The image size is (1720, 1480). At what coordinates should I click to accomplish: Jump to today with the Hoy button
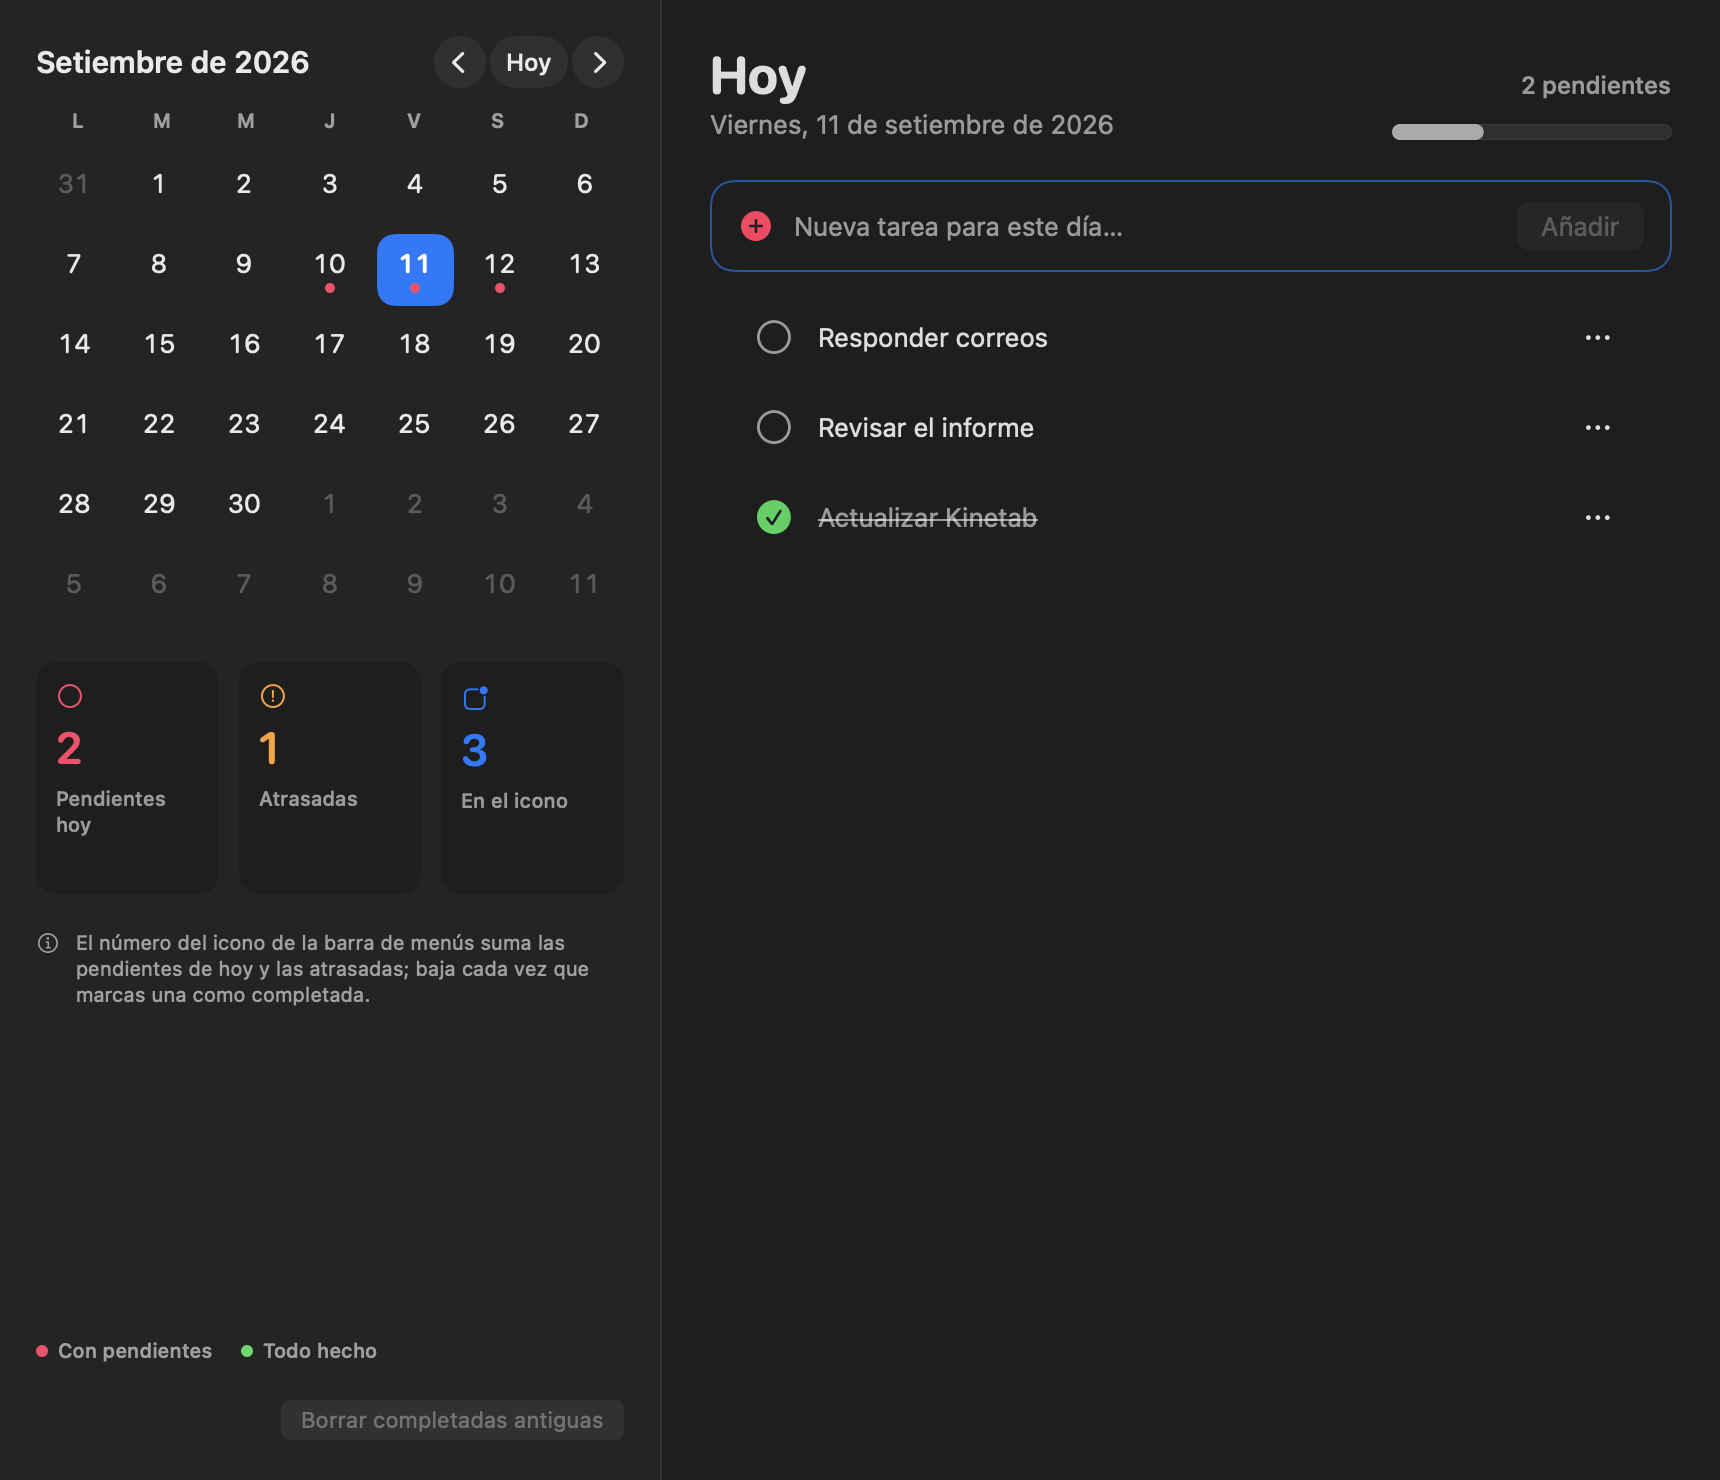[x=528, y=62]
